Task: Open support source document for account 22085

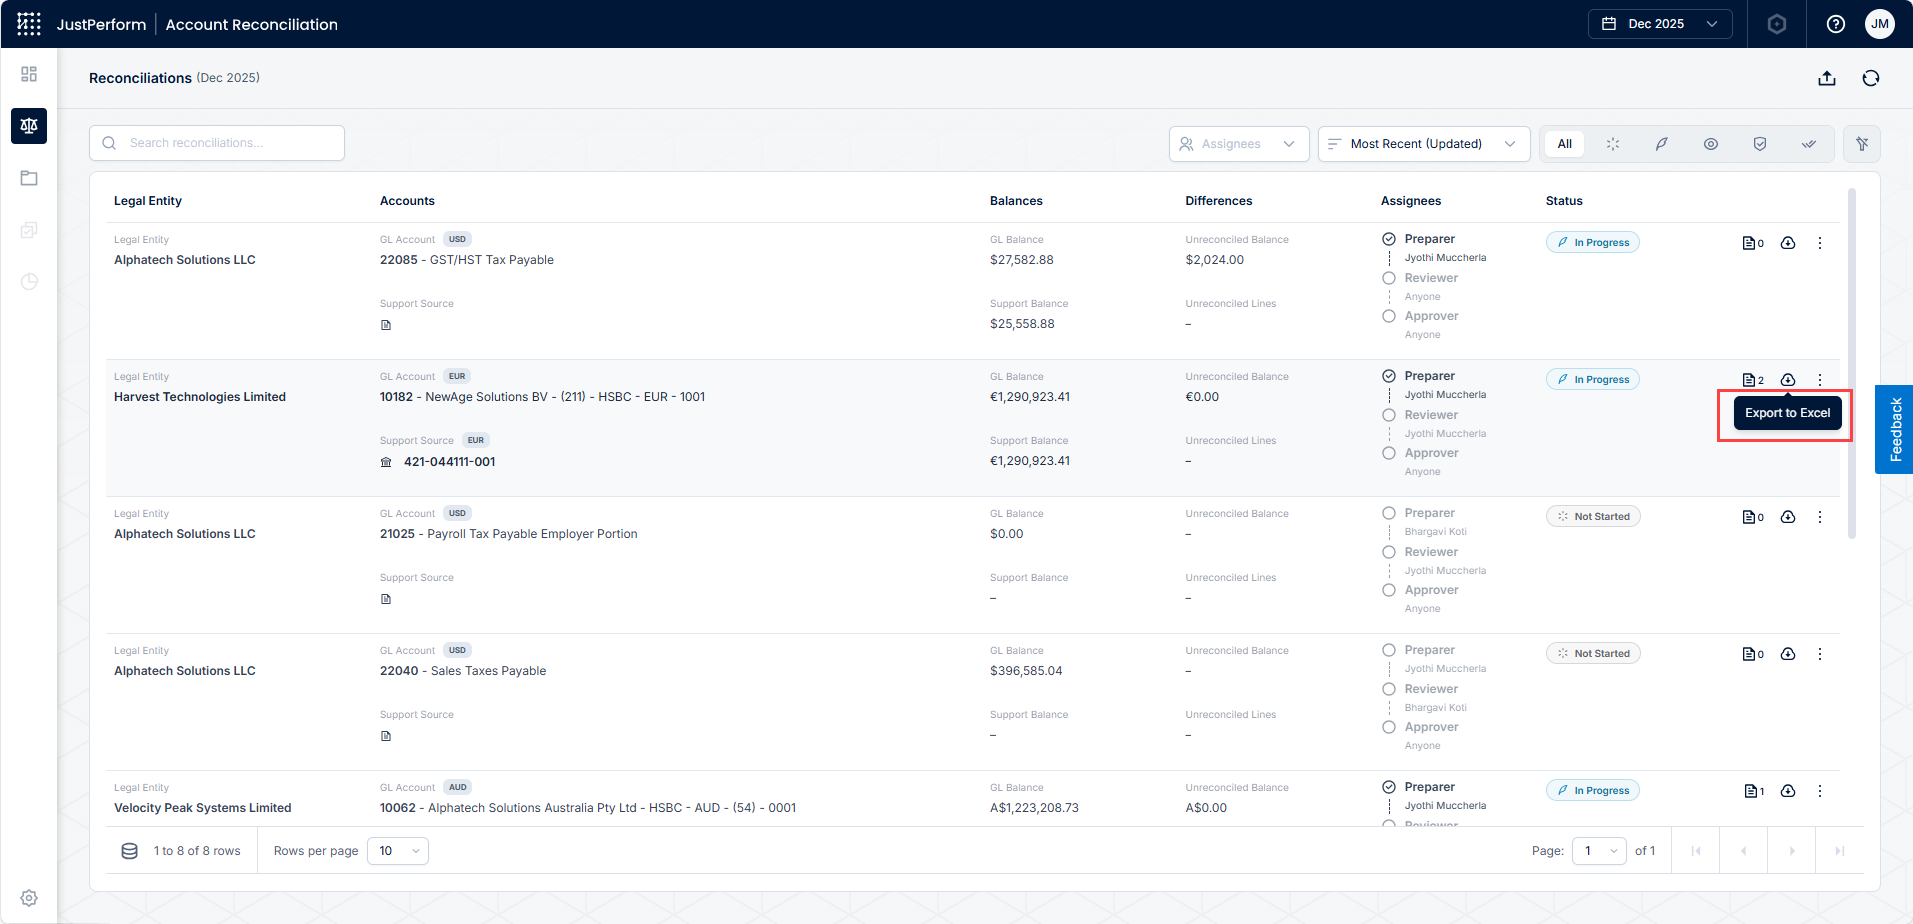Action: point(386,325)
